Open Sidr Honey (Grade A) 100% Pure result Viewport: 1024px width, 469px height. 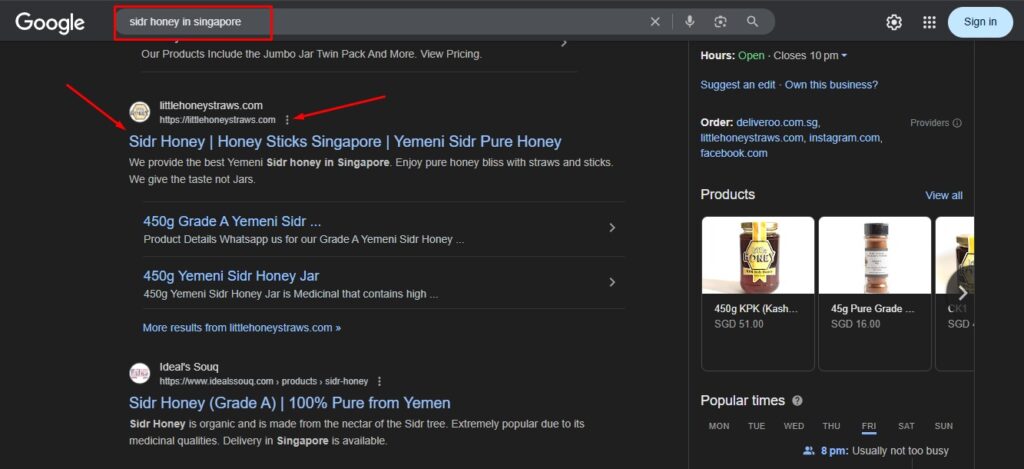click(289, 402)
